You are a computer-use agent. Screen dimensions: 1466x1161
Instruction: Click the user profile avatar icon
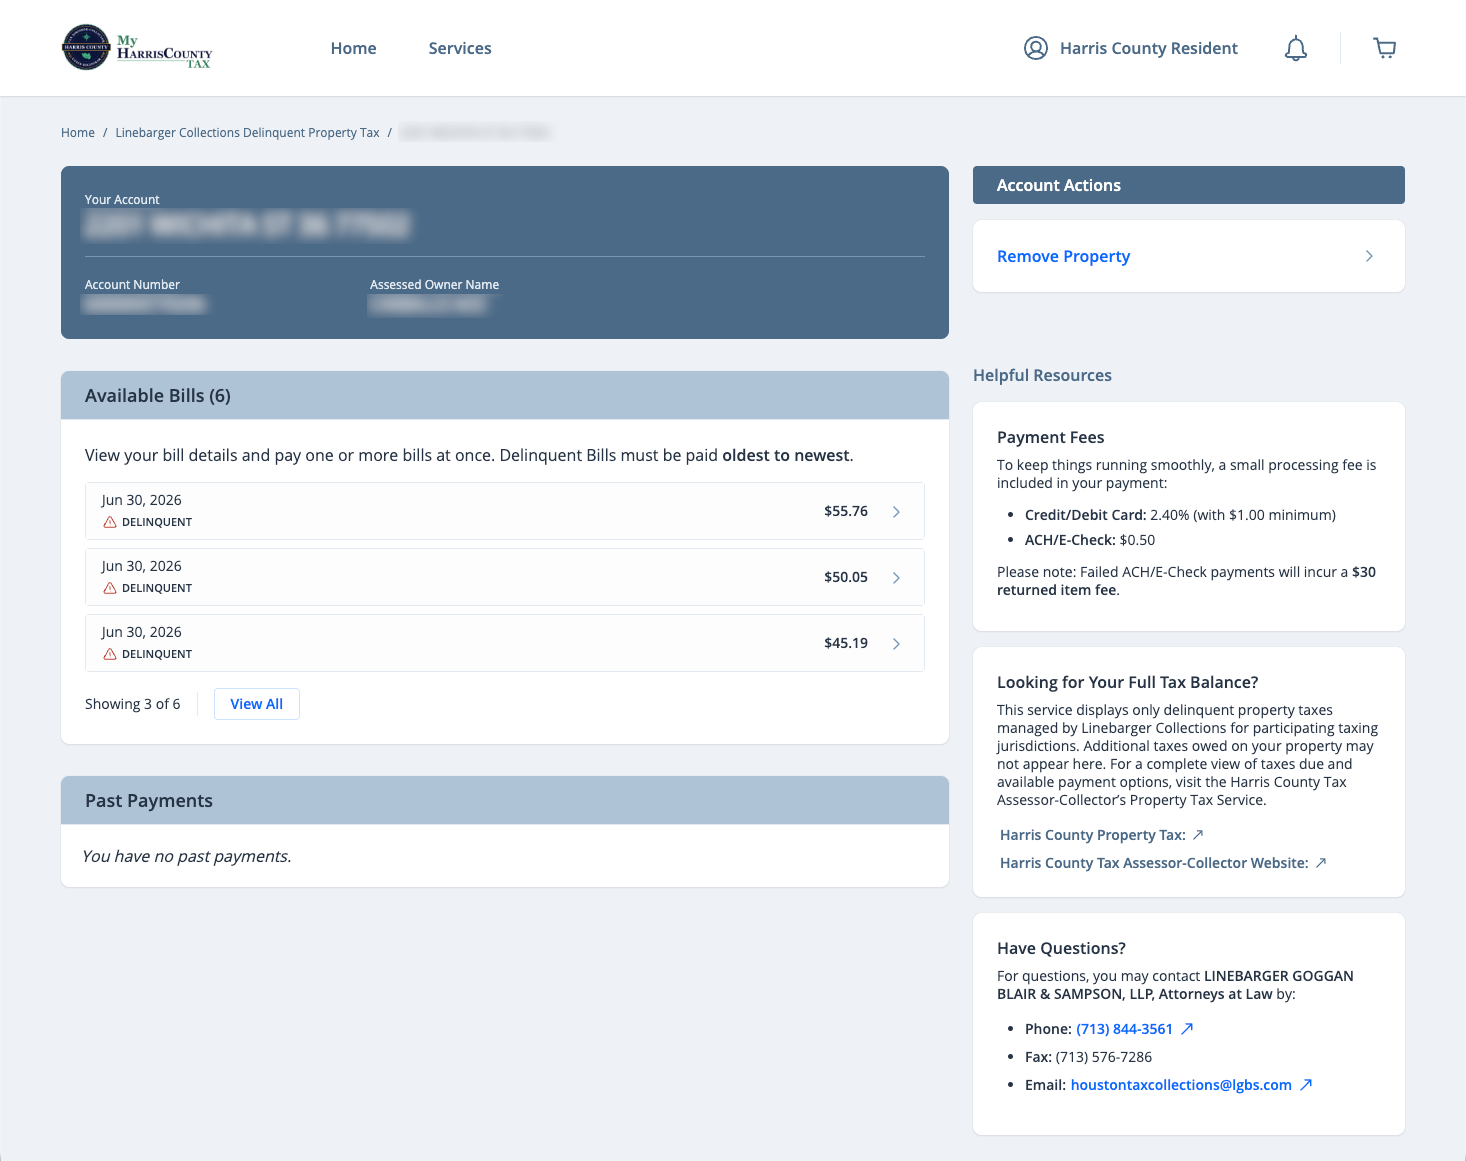point(1036,48)
